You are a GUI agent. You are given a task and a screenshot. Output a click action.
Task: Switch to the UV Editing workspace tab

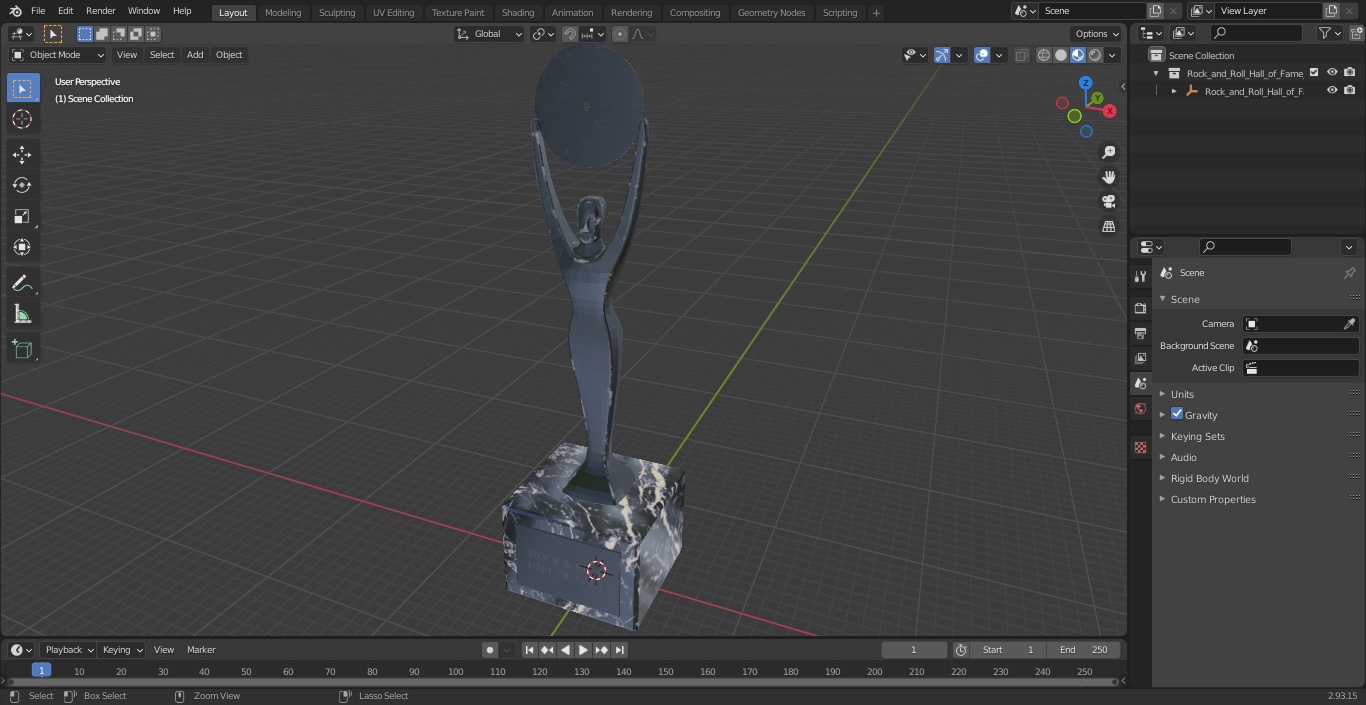pos(393,12)
